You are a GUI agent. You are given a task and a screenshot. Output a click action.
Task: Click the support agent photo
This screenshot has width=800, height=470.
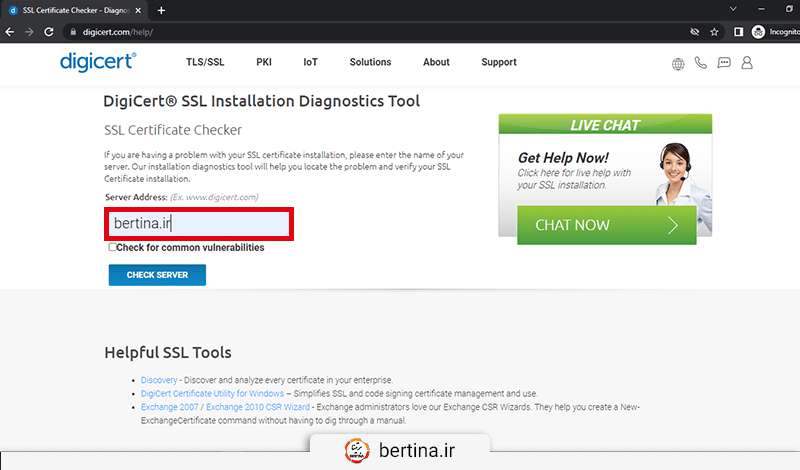click(682, 175)
